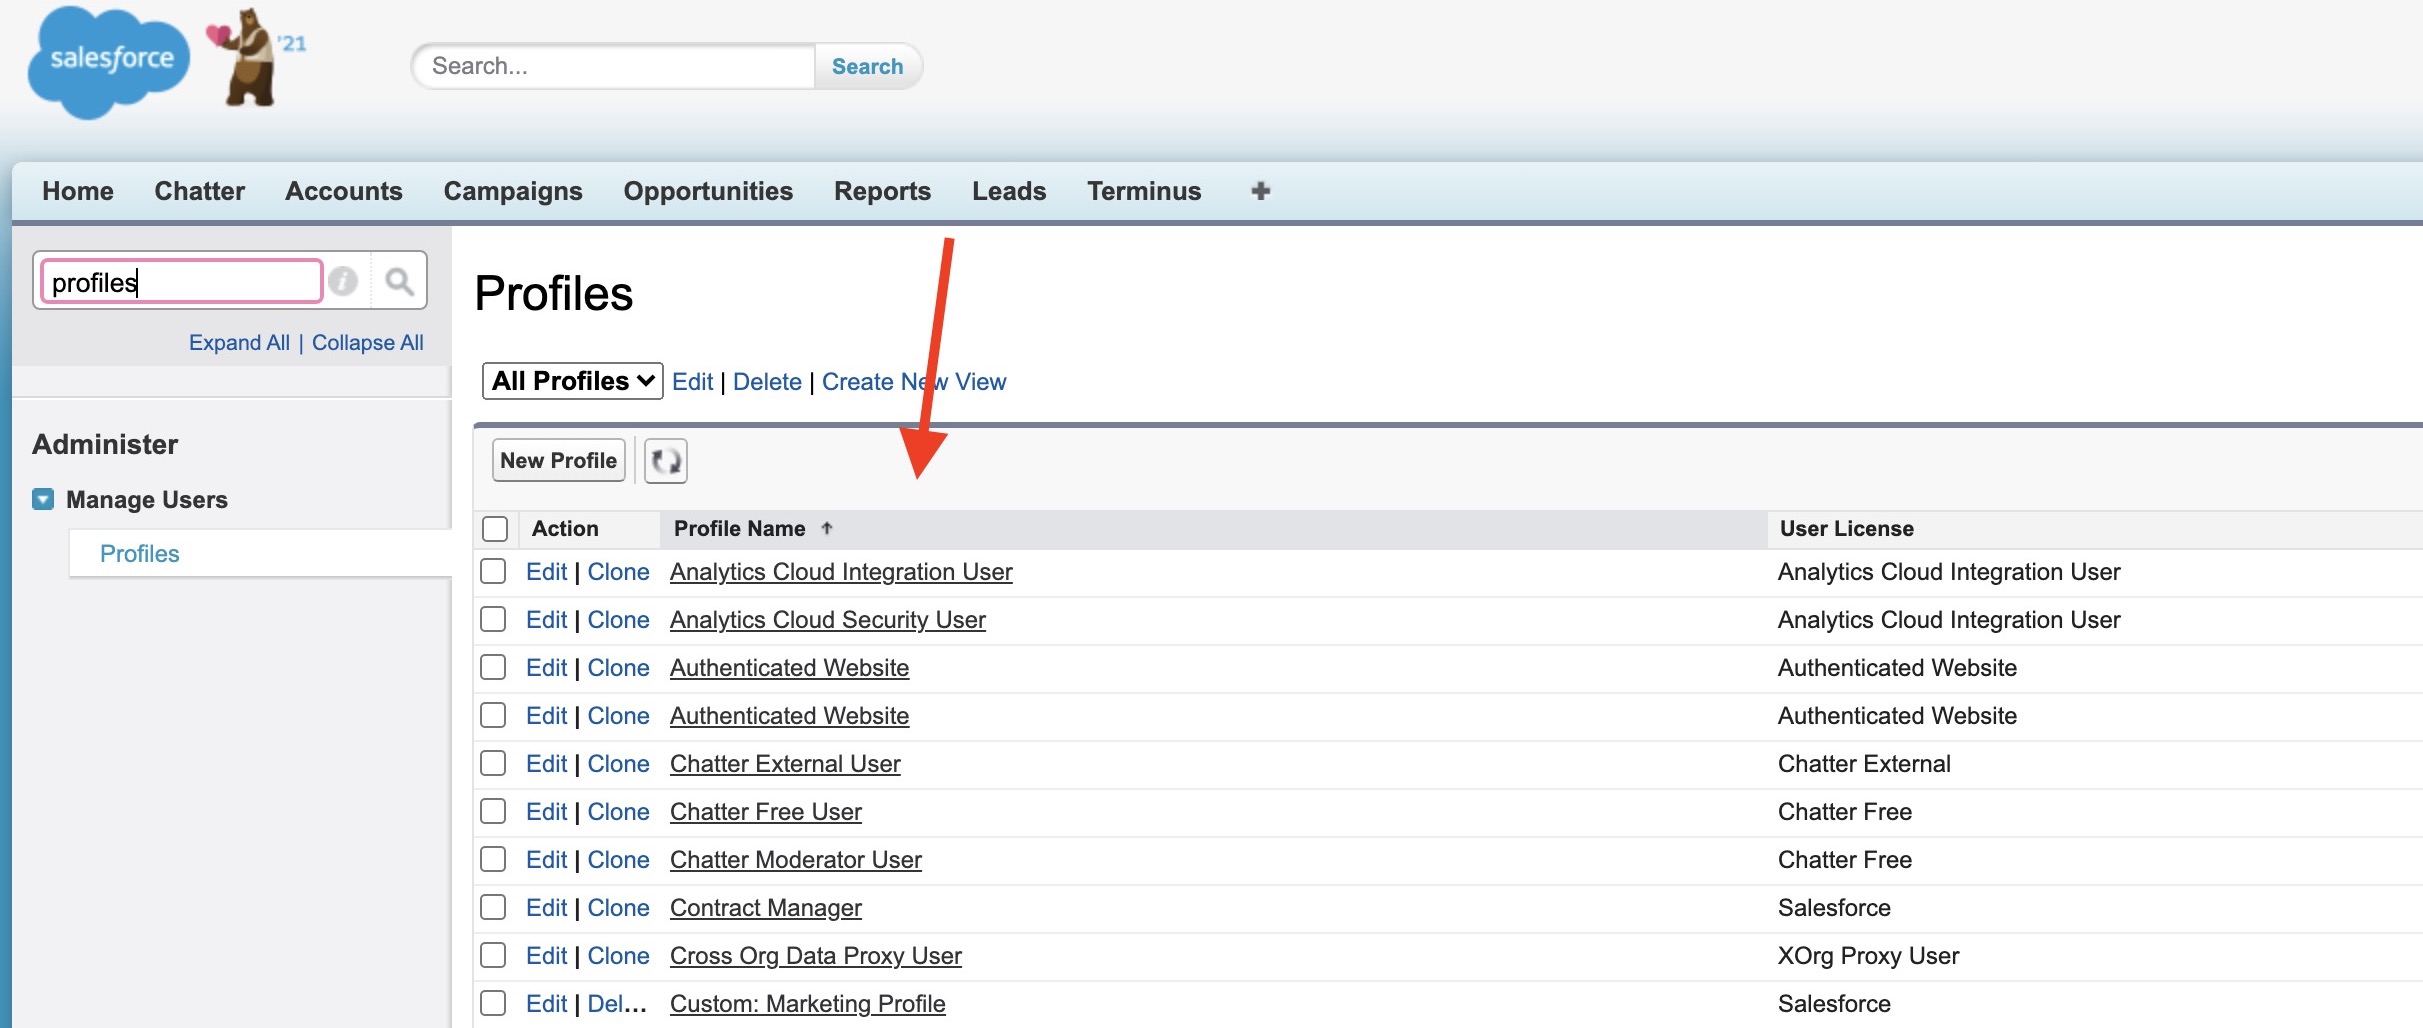Viewport: 2423px width, 1028px height.
Task: Check the Cross Org Data Proxy User checkbox
Action: click(493, 955)
